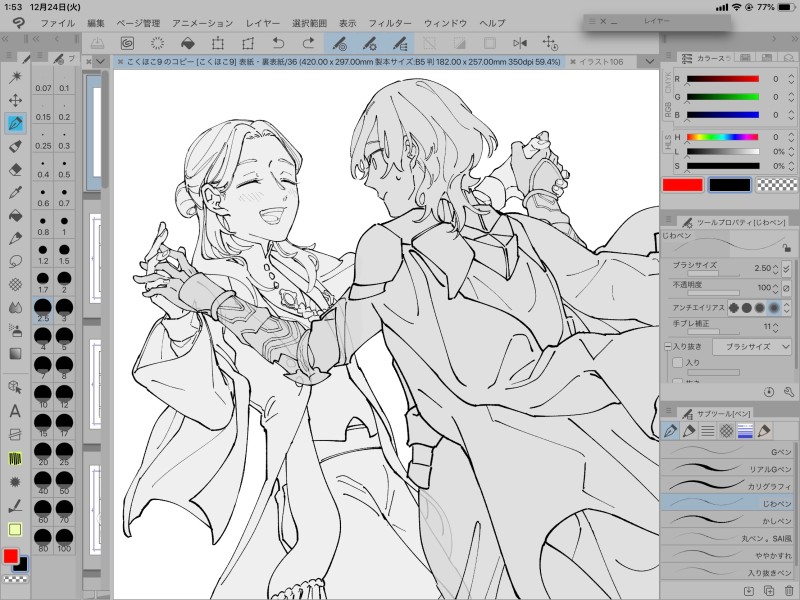
Task: Adjust 不透明度 stepper arrows
Action: (x=776, y=288)
